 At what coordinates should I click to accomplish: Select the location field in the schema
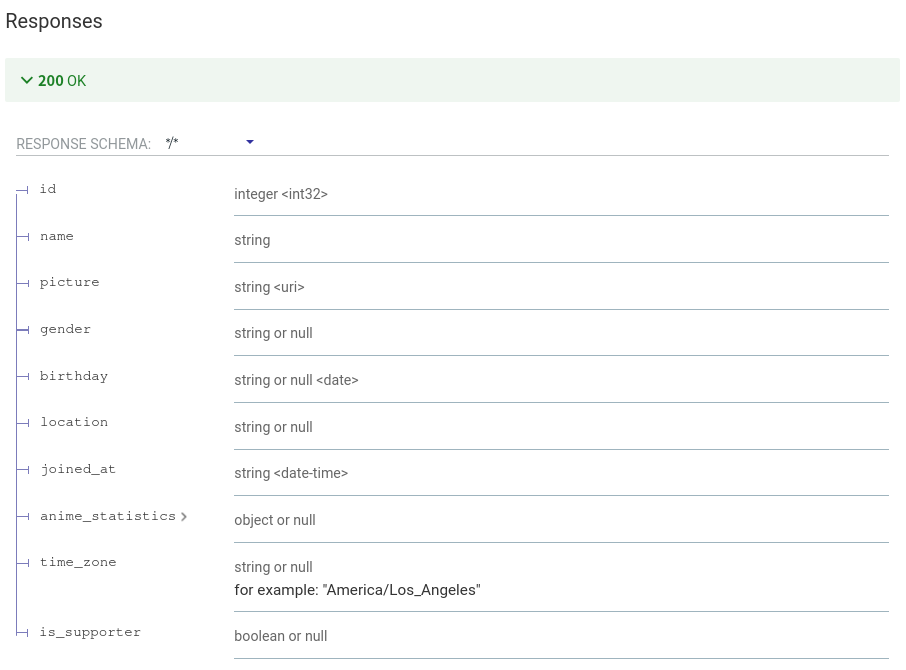point(74,422)
